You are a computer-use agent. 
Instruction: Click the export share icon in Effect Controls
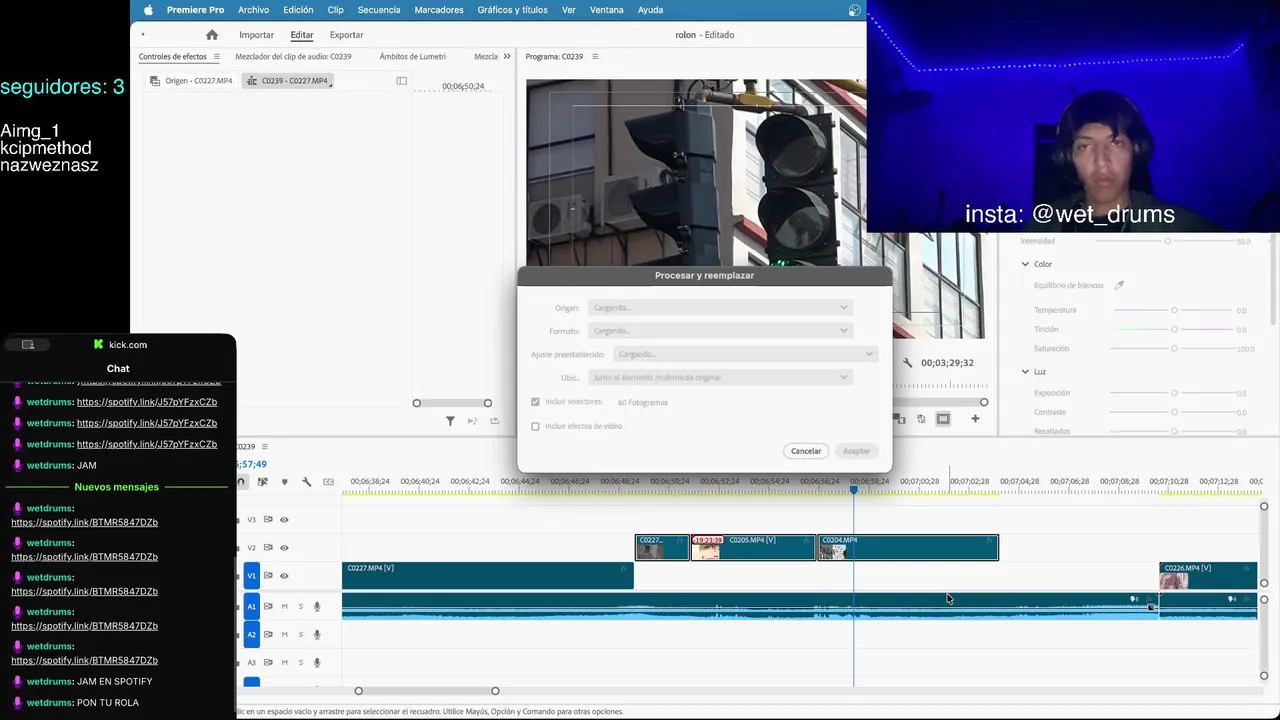(494, 421)
